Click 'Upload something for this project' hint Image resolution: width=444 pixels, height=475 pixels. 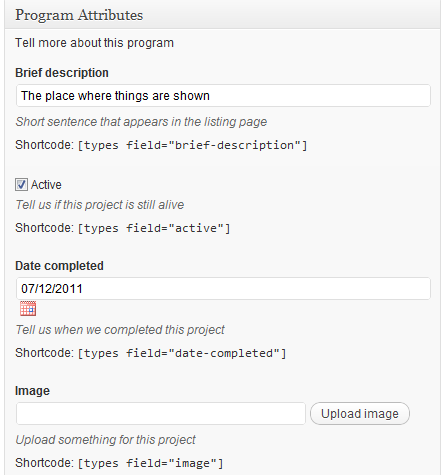click(106, 440)
